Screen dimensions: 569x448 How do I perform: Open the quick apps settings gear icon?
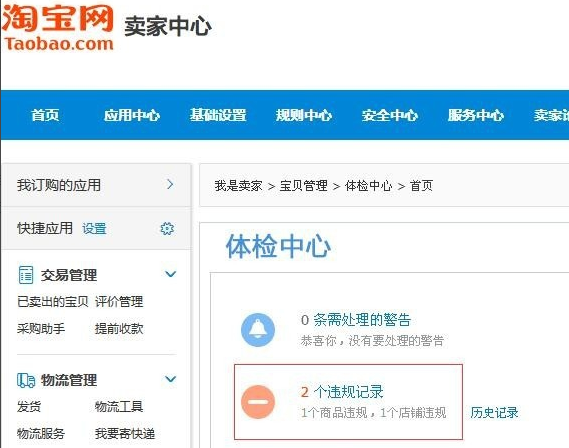167,229
